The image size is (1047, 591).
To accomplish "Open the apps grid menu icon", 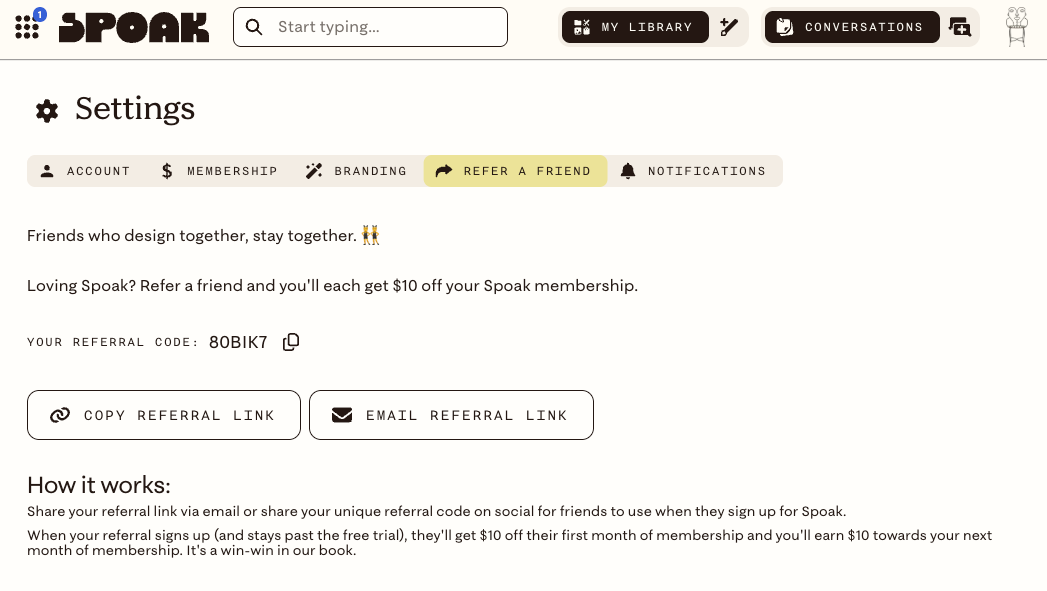I will pos(27,27).
